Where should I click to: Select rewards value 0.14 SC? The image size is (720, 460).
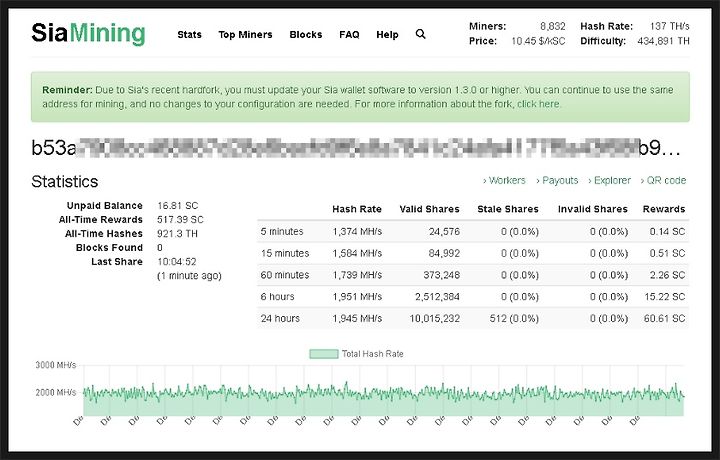667,231
